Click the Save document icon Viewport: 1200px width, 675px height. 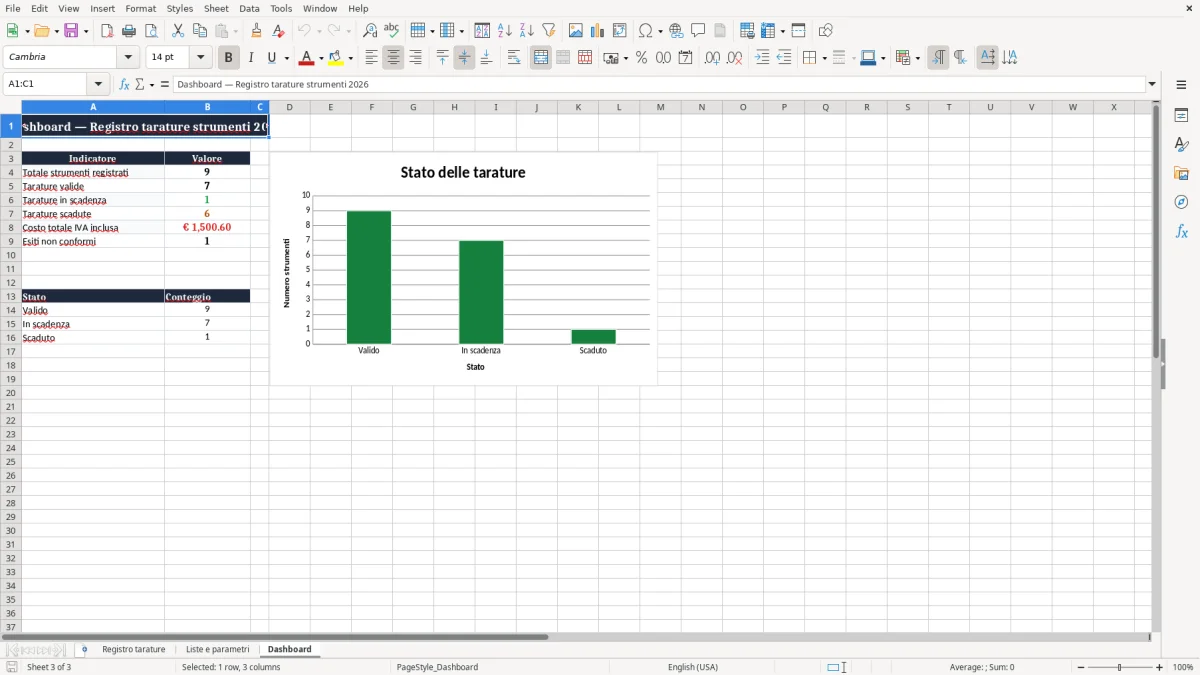pos(71,31)
